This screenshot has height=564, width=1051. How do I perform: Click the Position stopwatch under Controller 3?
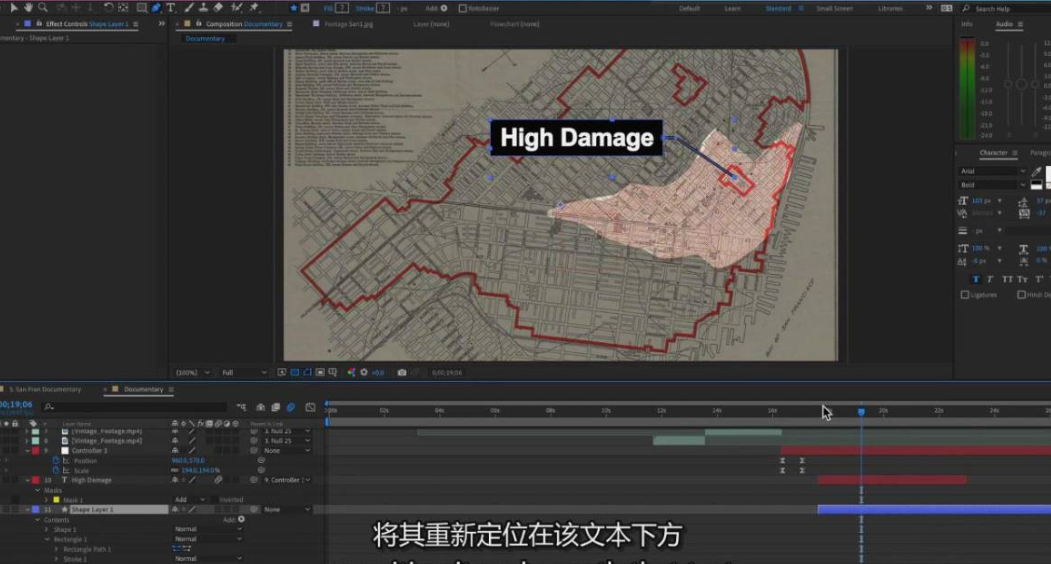pyautogui.click(x=56, y=460)
